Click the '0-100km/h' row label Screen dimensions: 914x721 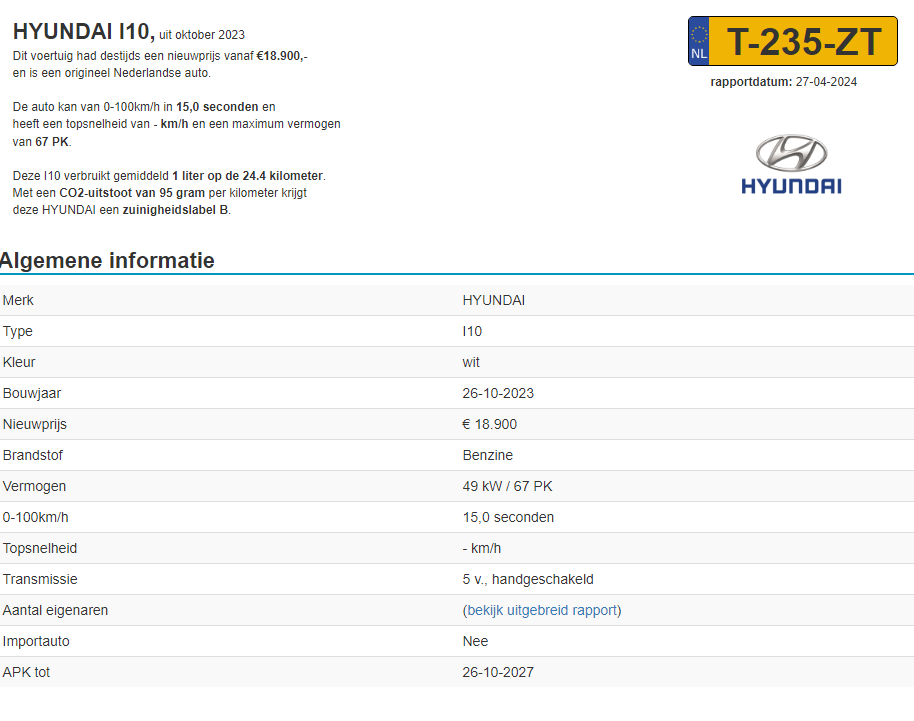tap(36, 517)
